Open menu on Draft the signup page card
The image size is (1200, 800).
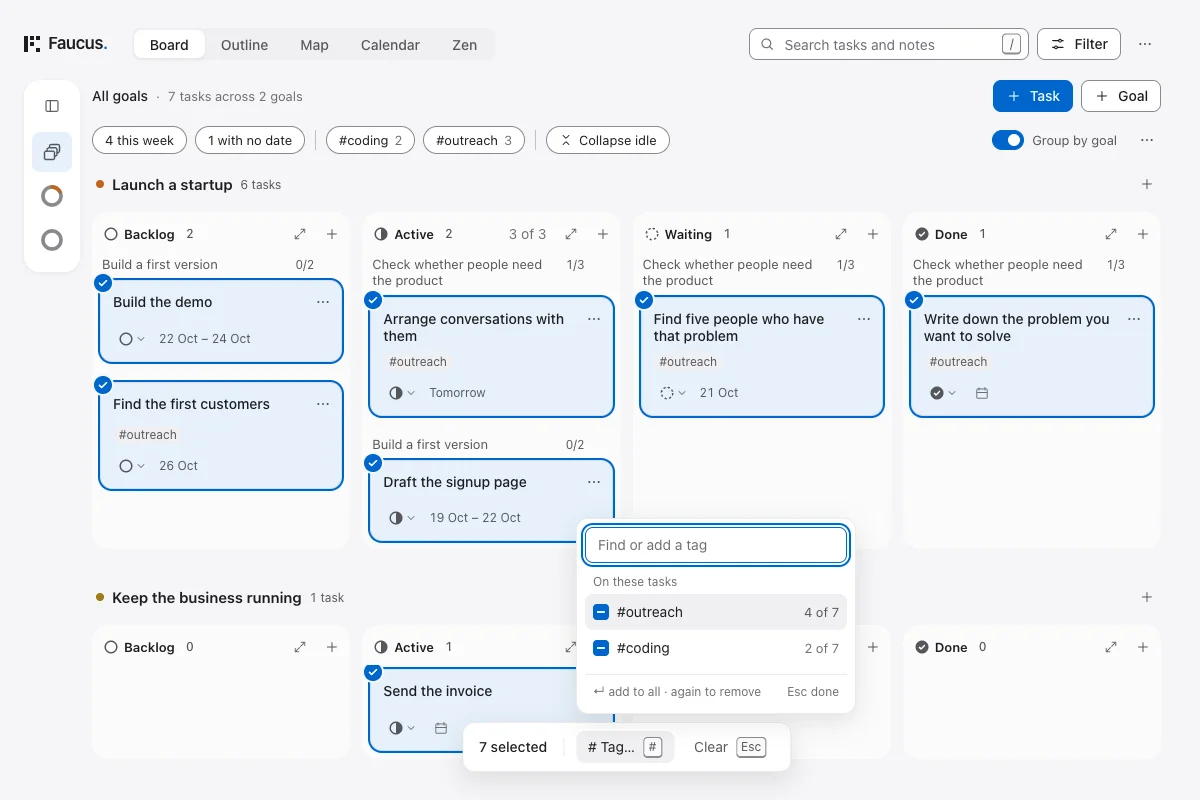[594, 482]
